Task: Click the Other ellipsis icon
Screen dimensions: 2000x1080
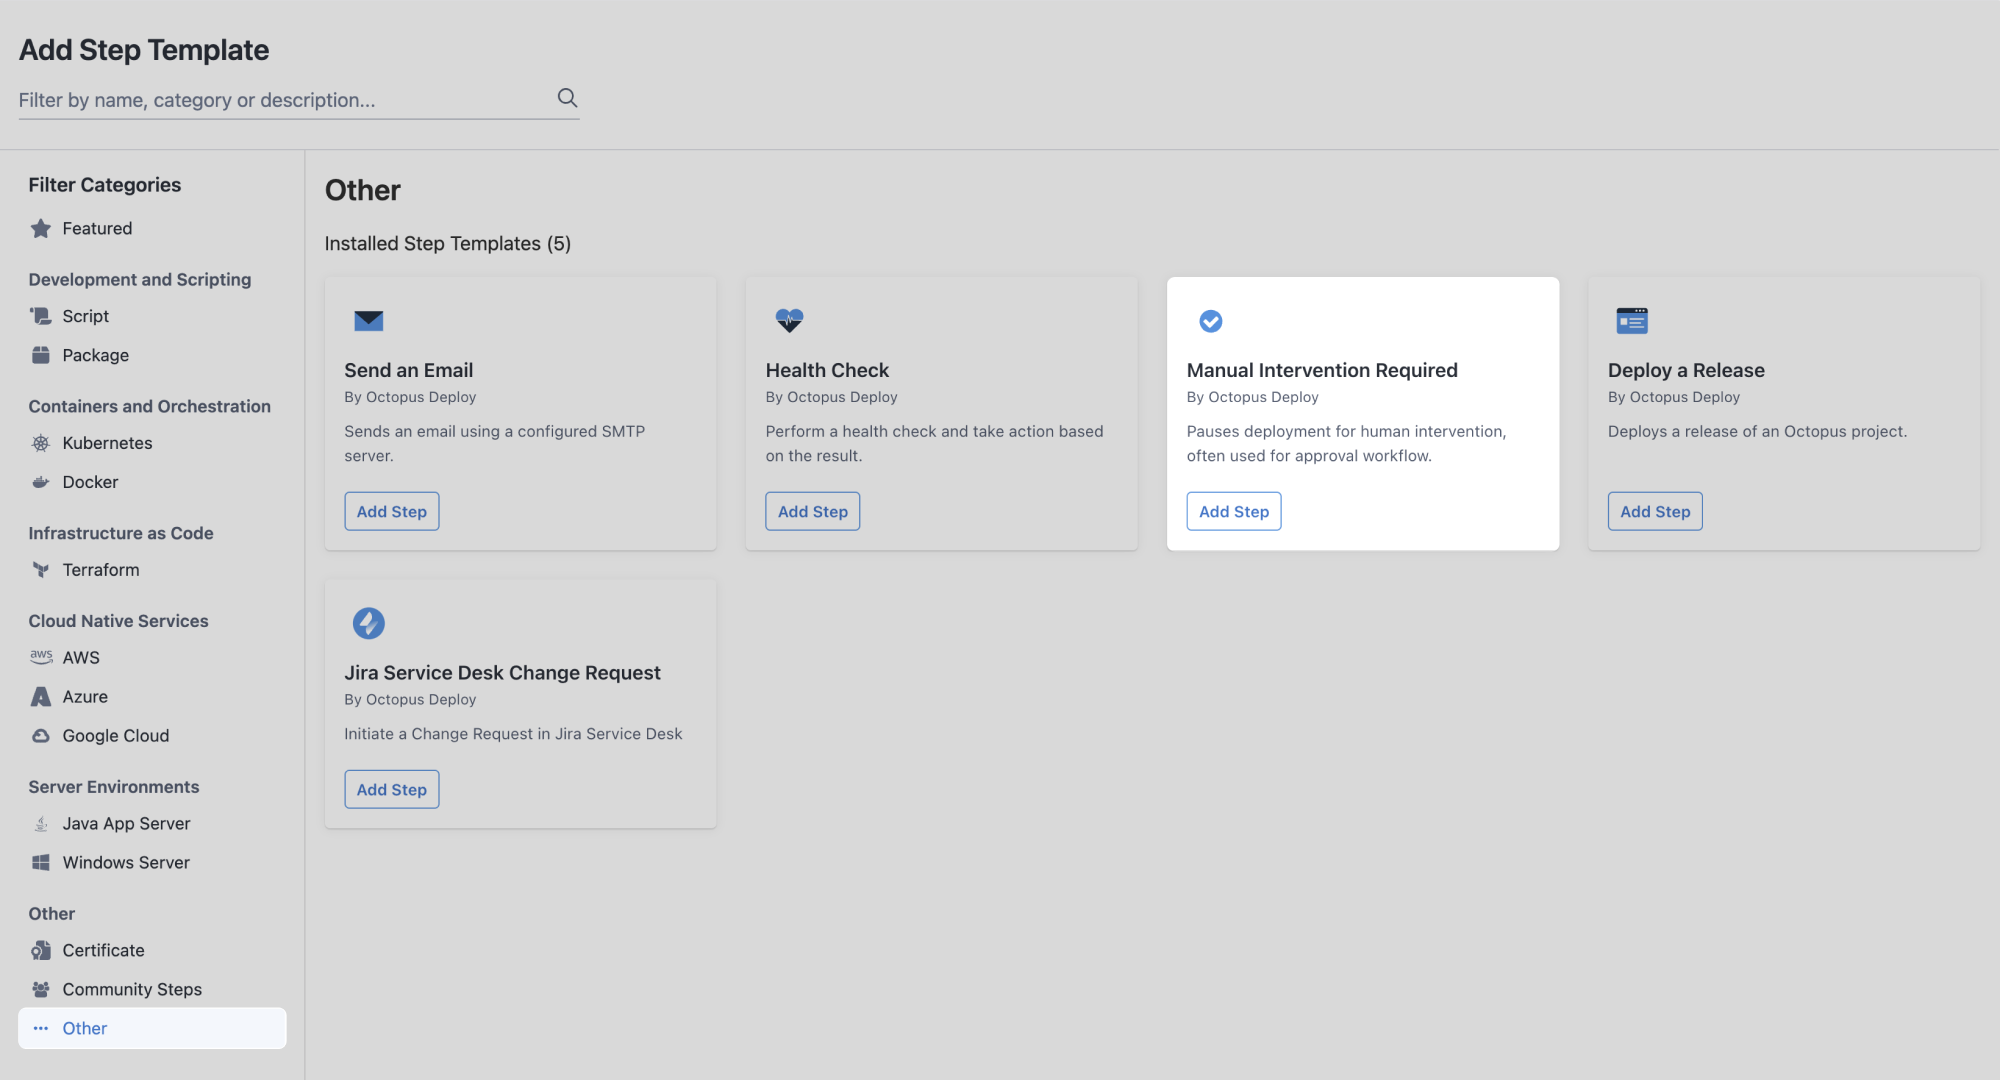Action: click(x=41, y=1028)
